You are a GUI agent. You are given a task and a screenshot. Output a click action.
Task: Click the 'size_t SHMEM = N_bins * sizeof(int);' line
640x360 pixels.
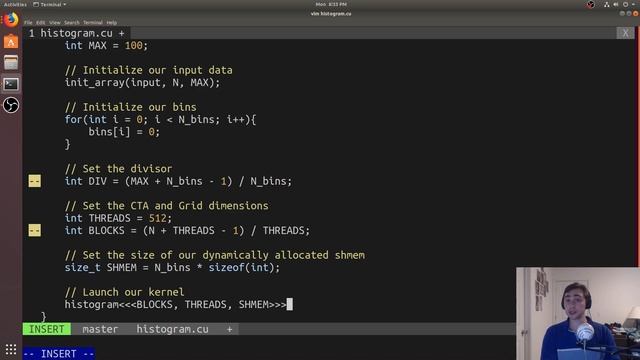[172, 267]
